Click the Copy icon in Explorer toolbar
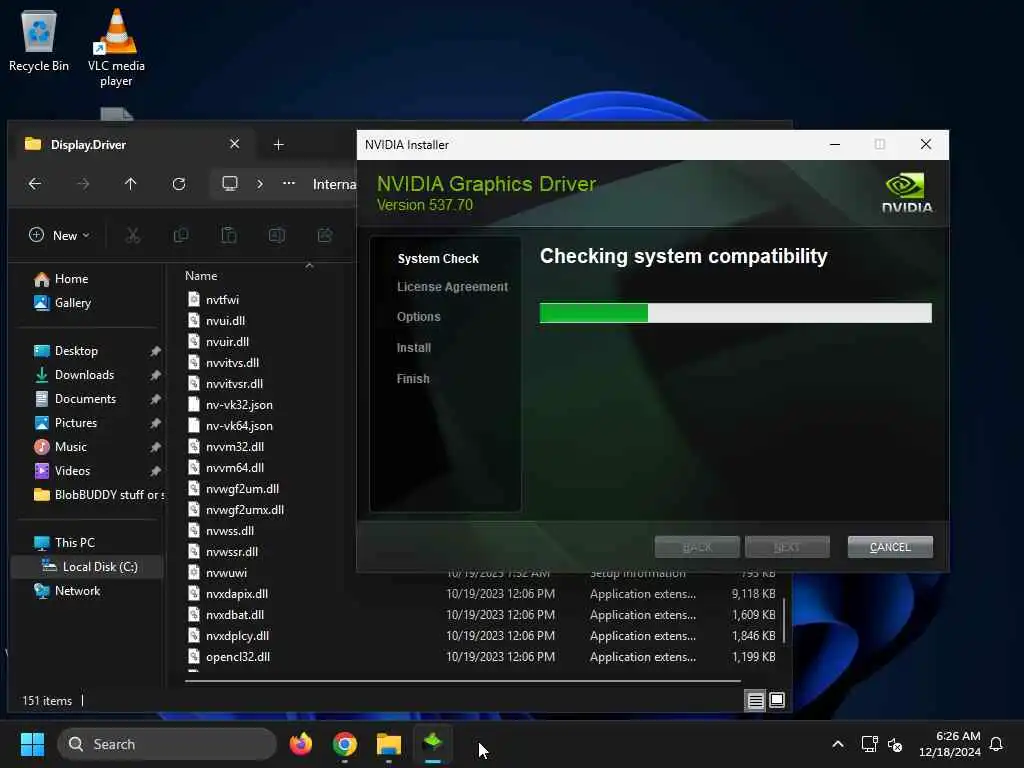The height and width of the screenshot is (768, 1024). coord(181,235)
